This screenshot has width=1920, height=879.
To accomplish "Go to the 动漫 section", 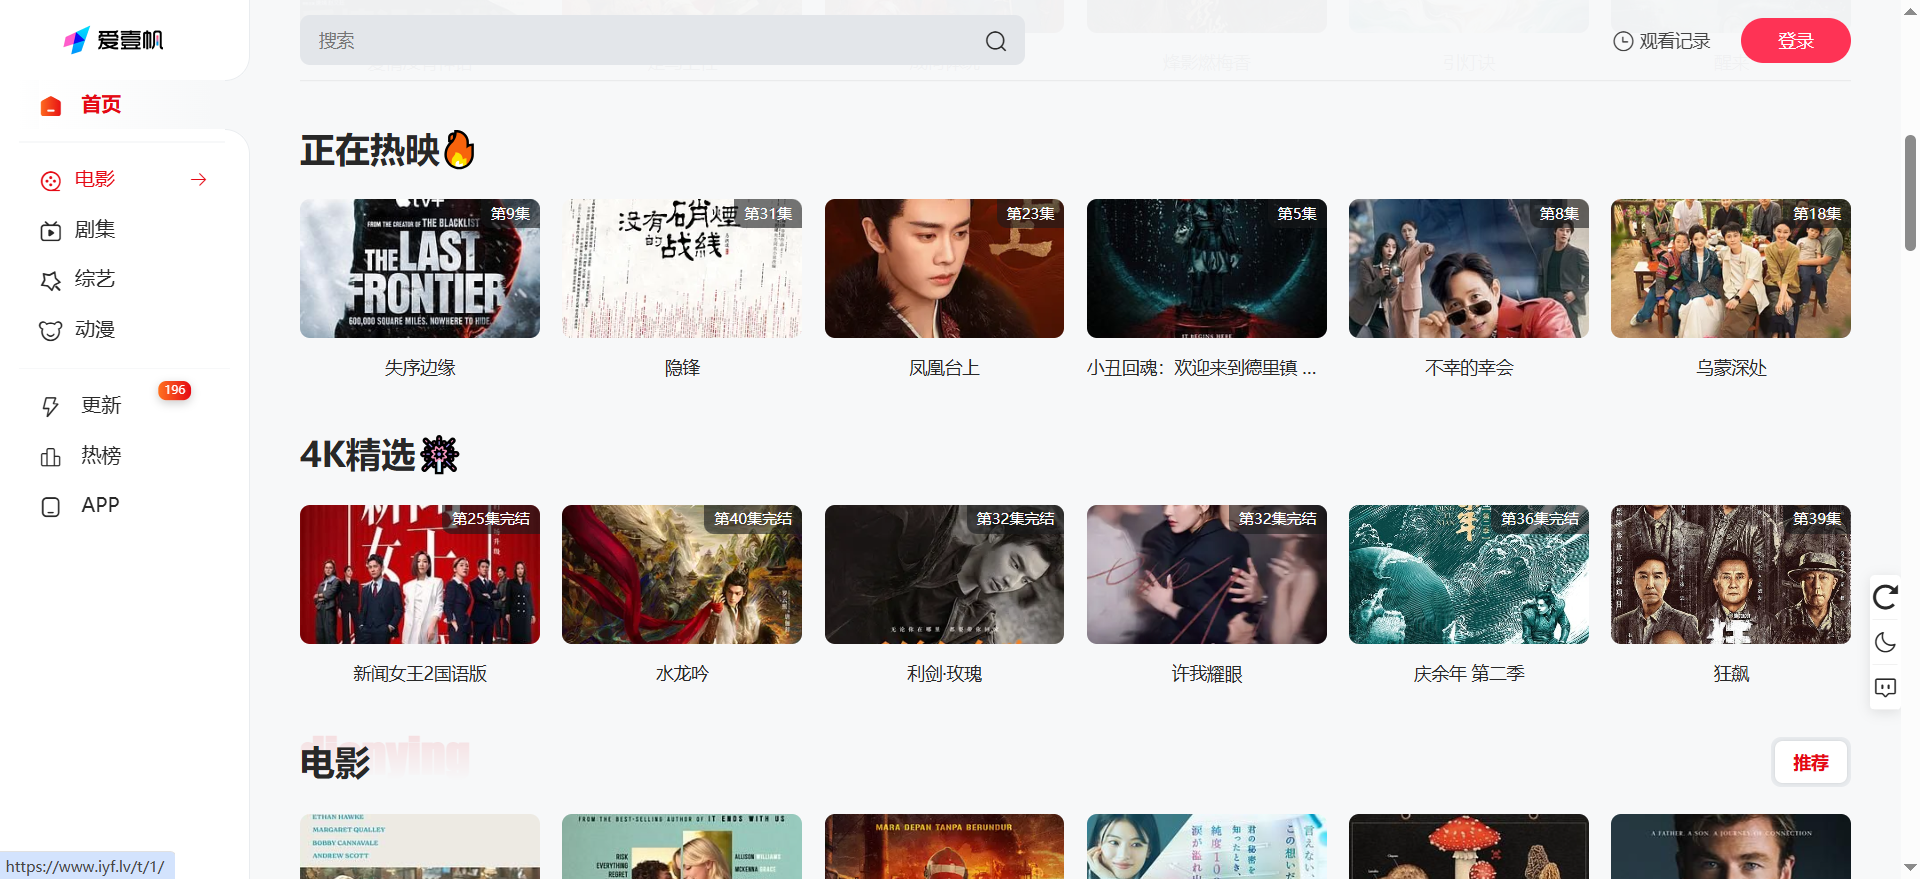I will point(95,330).
